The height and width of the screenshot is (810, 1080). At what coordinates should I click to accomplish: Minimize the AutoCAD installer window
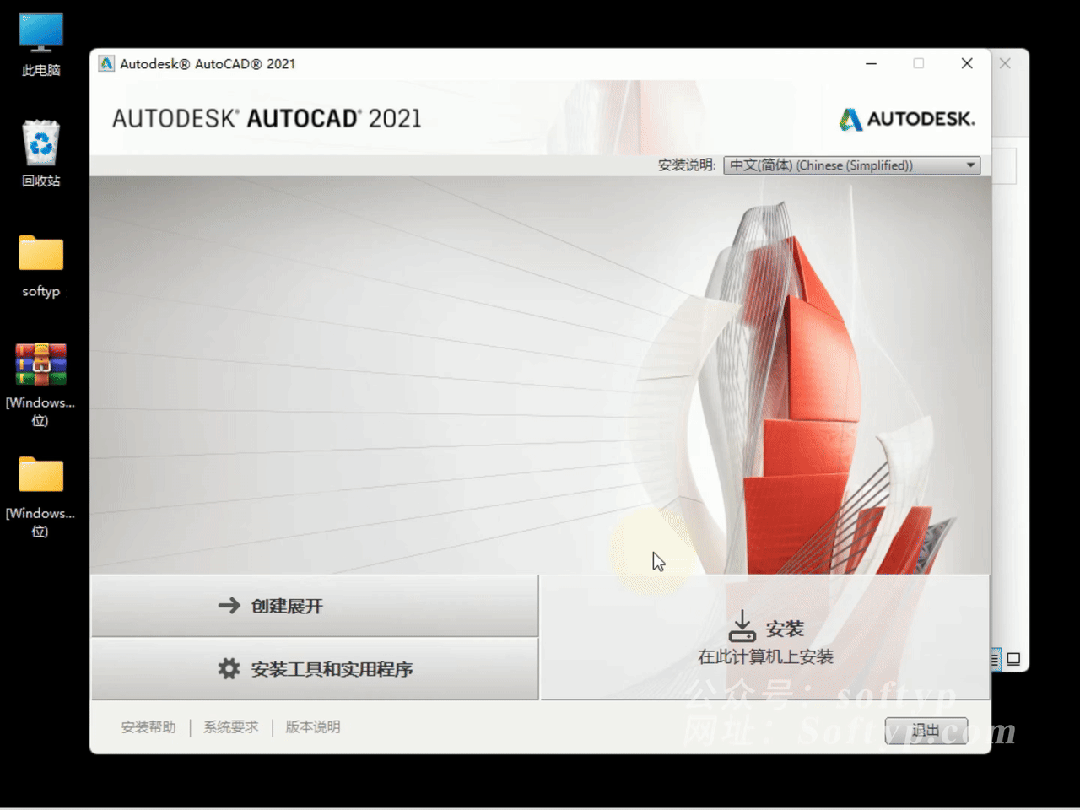(871, 63)
